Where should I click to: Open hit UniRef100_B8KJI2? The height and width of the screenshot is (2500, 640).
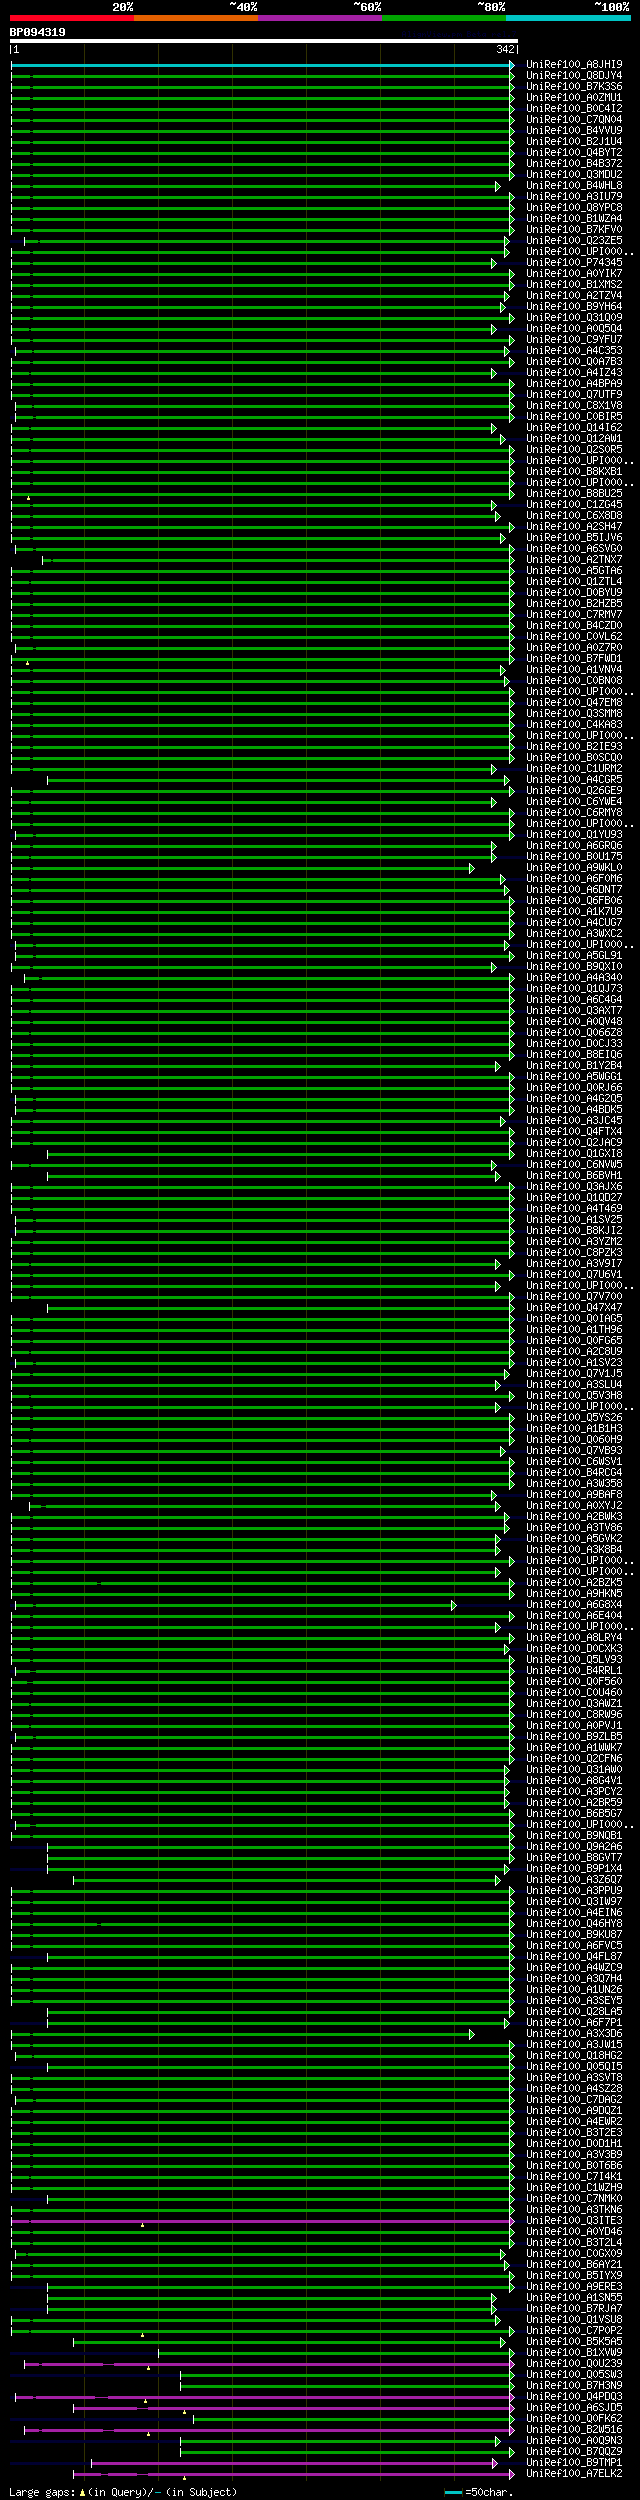pos(574,1231)
